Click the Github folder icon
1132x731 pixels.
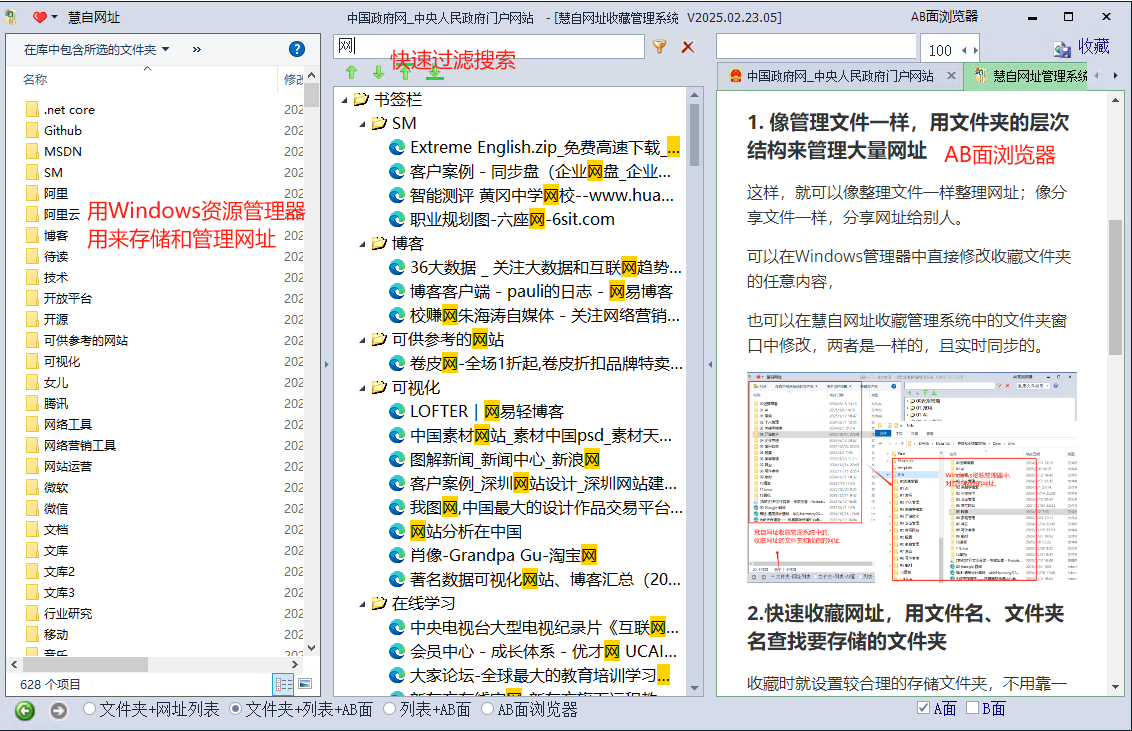tap(32, 131)
